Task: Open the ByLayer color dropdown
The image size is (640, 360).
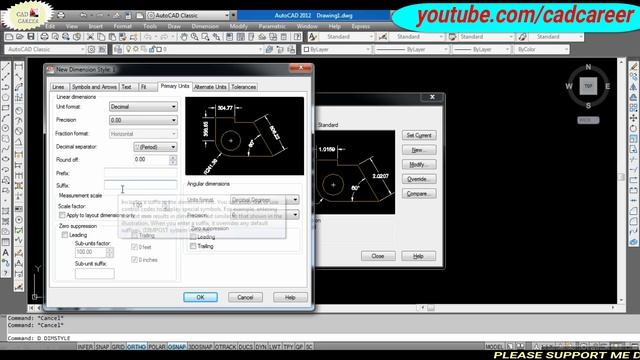Action: click(336, 49)
